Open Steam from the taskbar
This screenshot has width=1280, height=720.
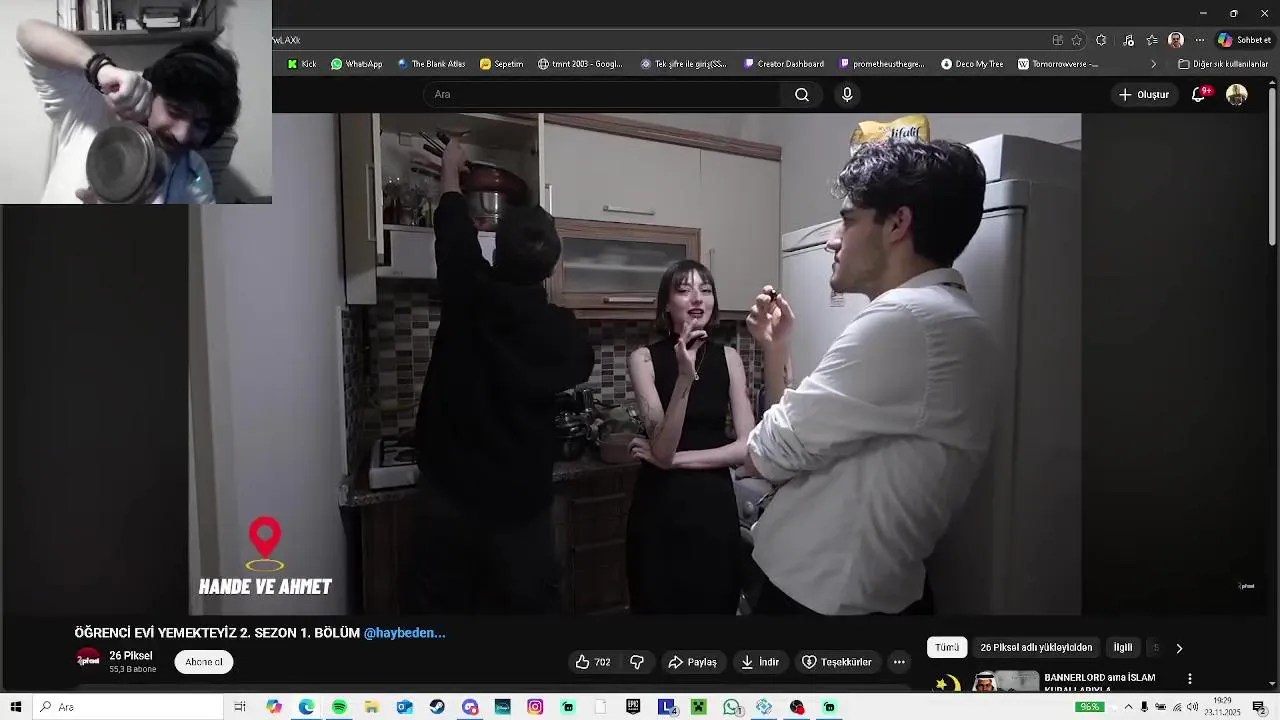pos(437,707)
